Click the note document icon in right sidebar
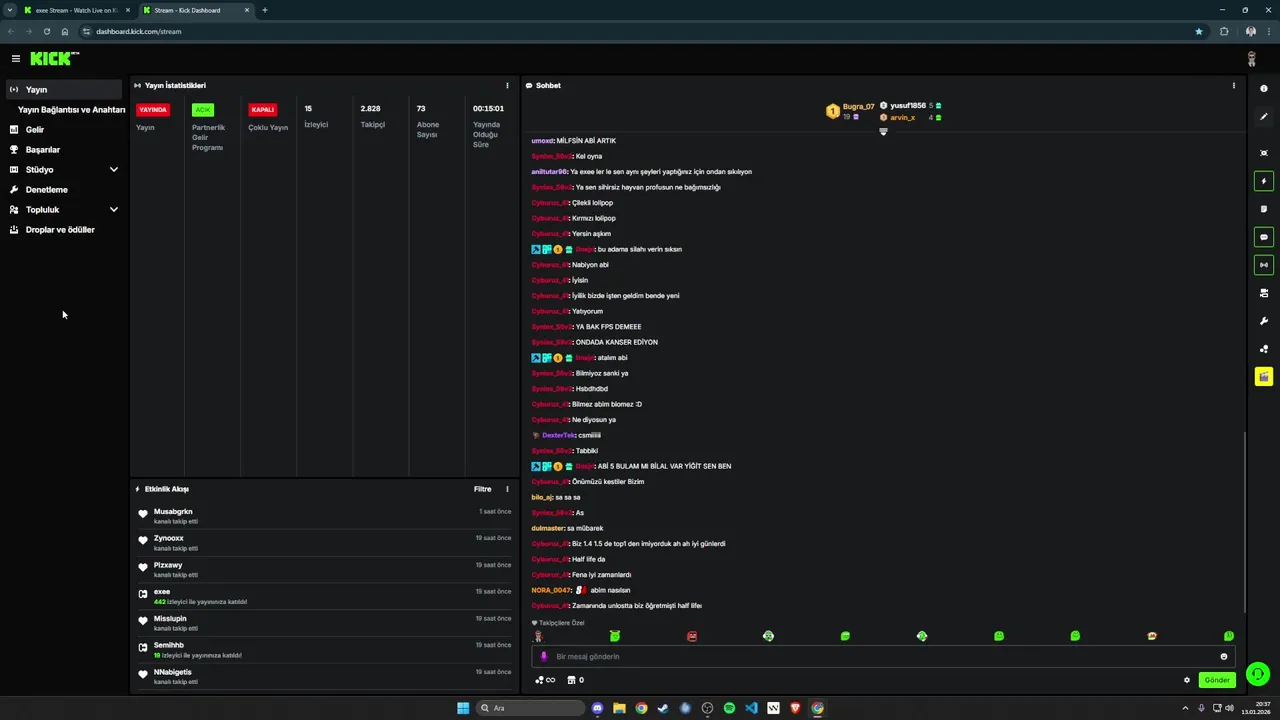 (1264, 209)
